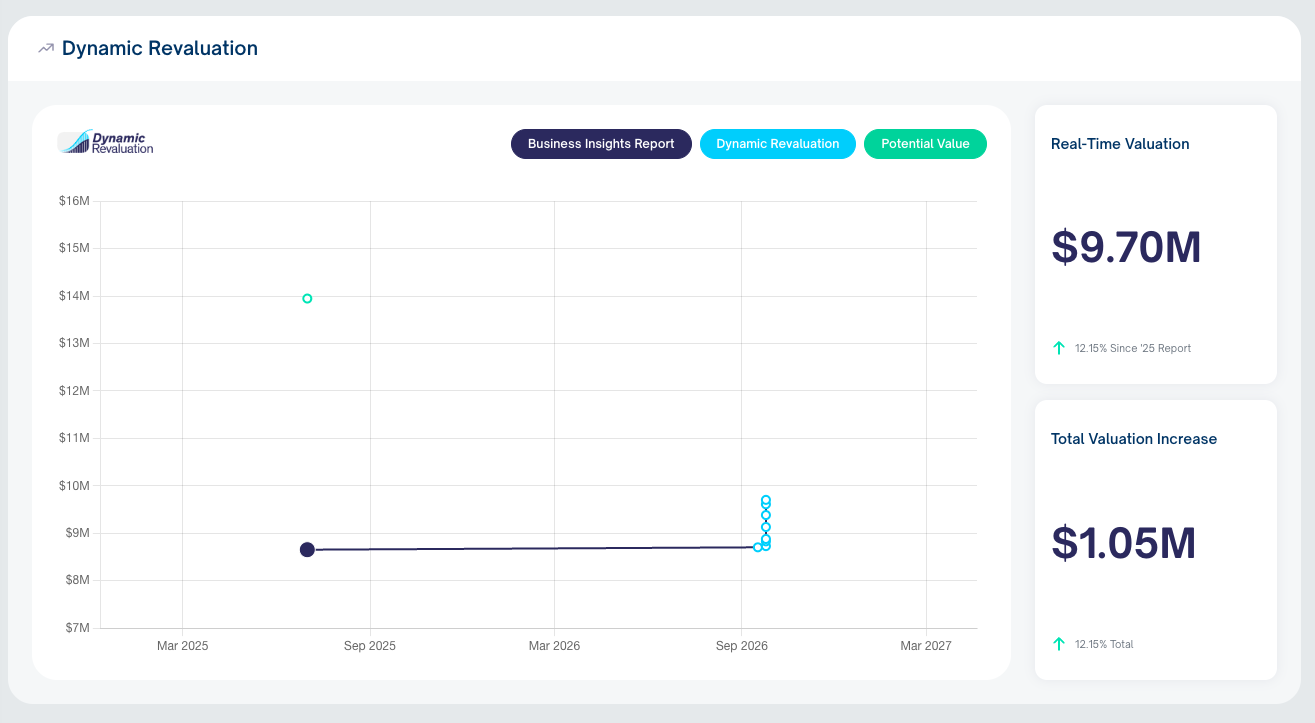This screenshot has width=1315, height=723.
Task: Click the $10M y-axis label
Action: 75,486
